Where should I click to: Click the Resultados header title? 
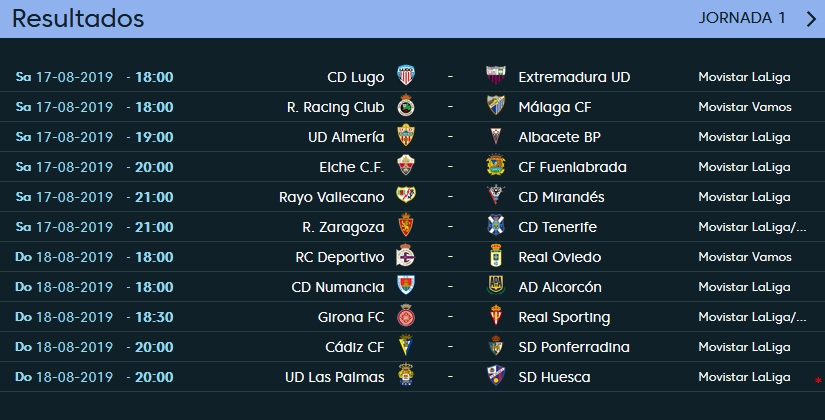tap(78, 18)
